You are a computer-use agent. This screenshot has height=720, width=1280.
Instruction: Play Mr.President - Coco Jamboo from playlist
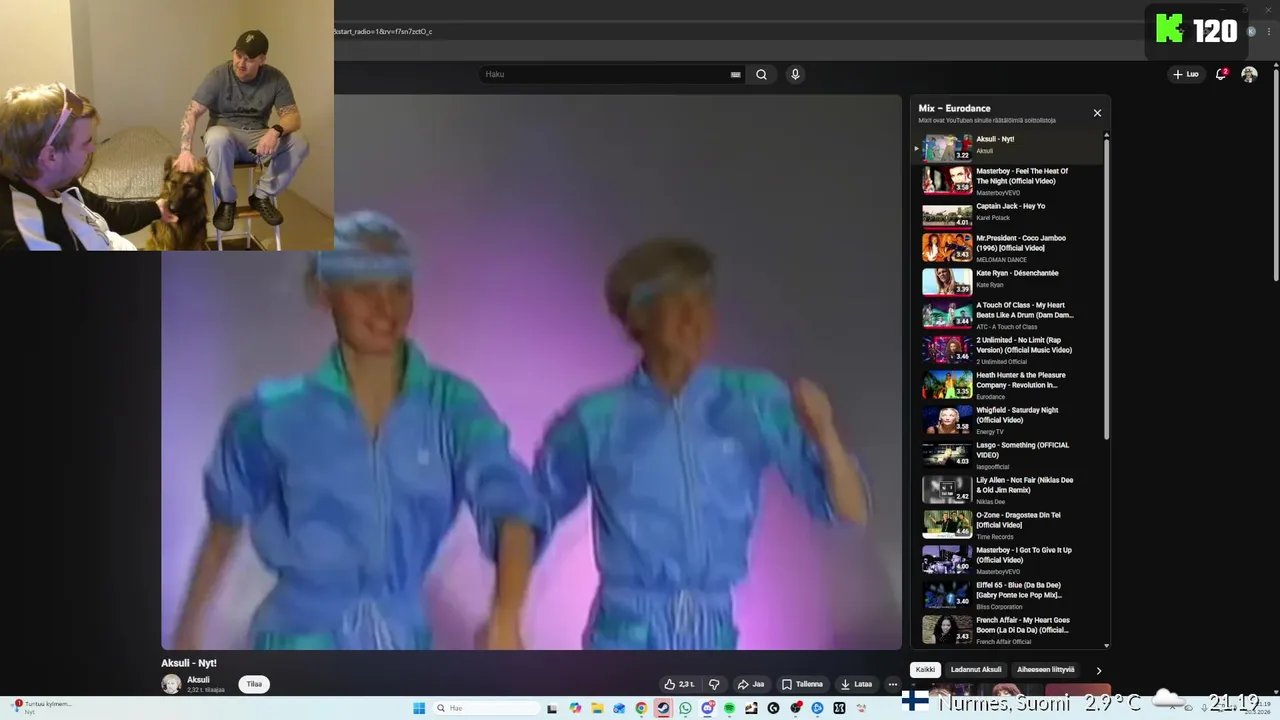click(1007, 248)
